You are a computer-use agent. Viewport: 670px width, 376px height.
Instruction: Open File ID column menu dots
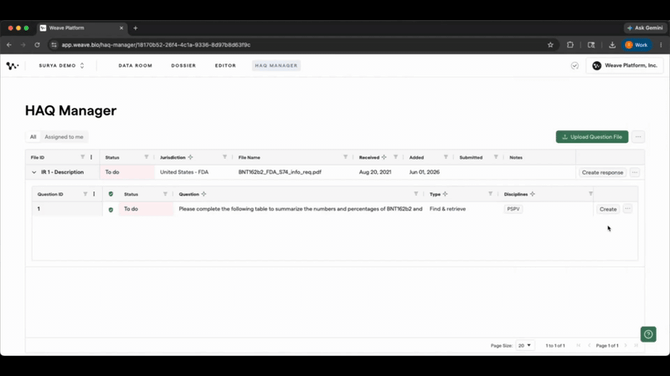pos(91,157)
